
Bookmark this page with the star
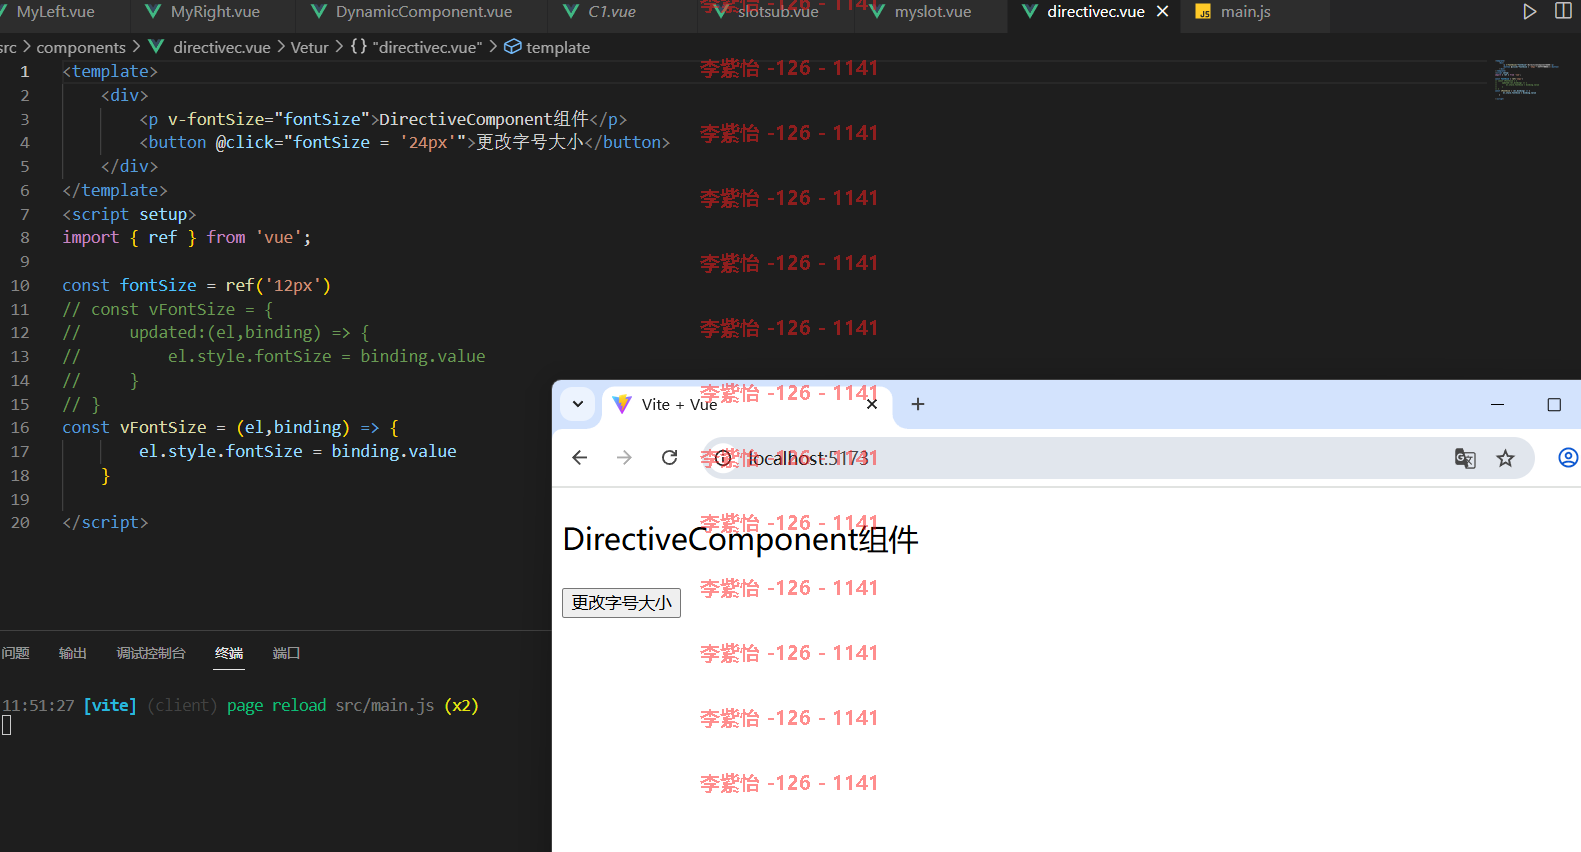[1505, 458]
